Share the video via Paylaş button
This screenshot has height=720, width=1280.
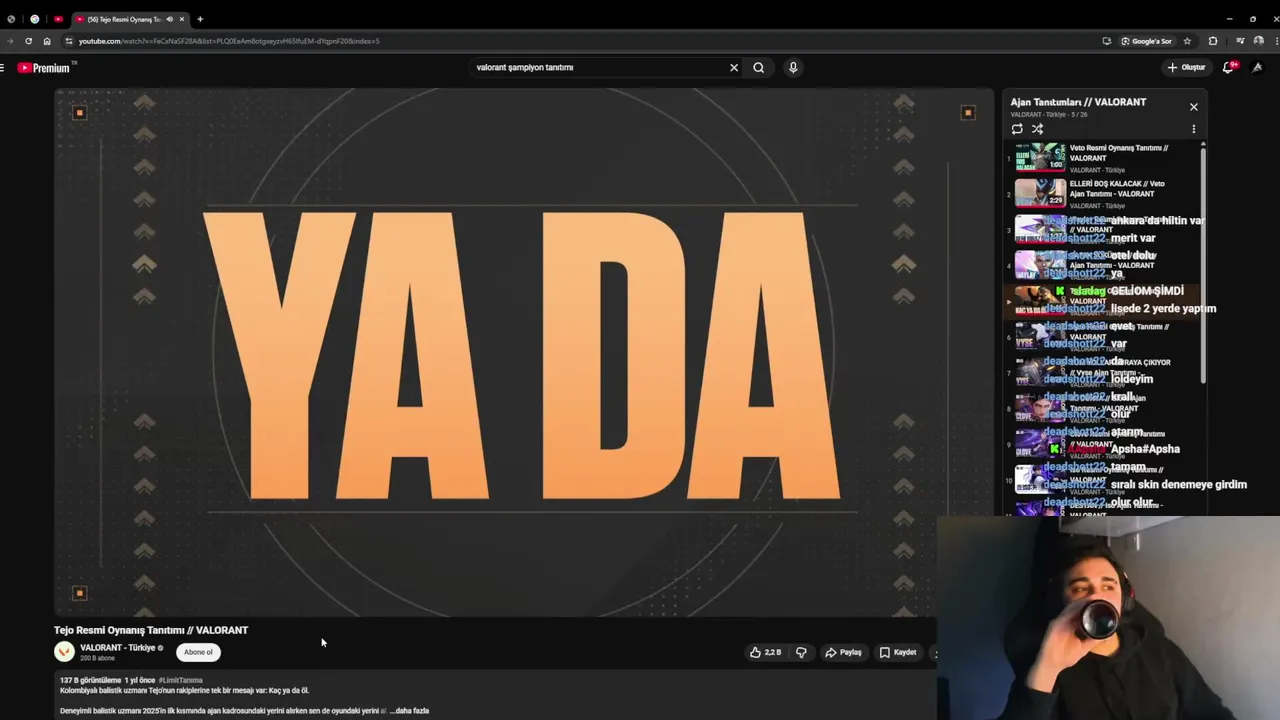tap(843, 652)
